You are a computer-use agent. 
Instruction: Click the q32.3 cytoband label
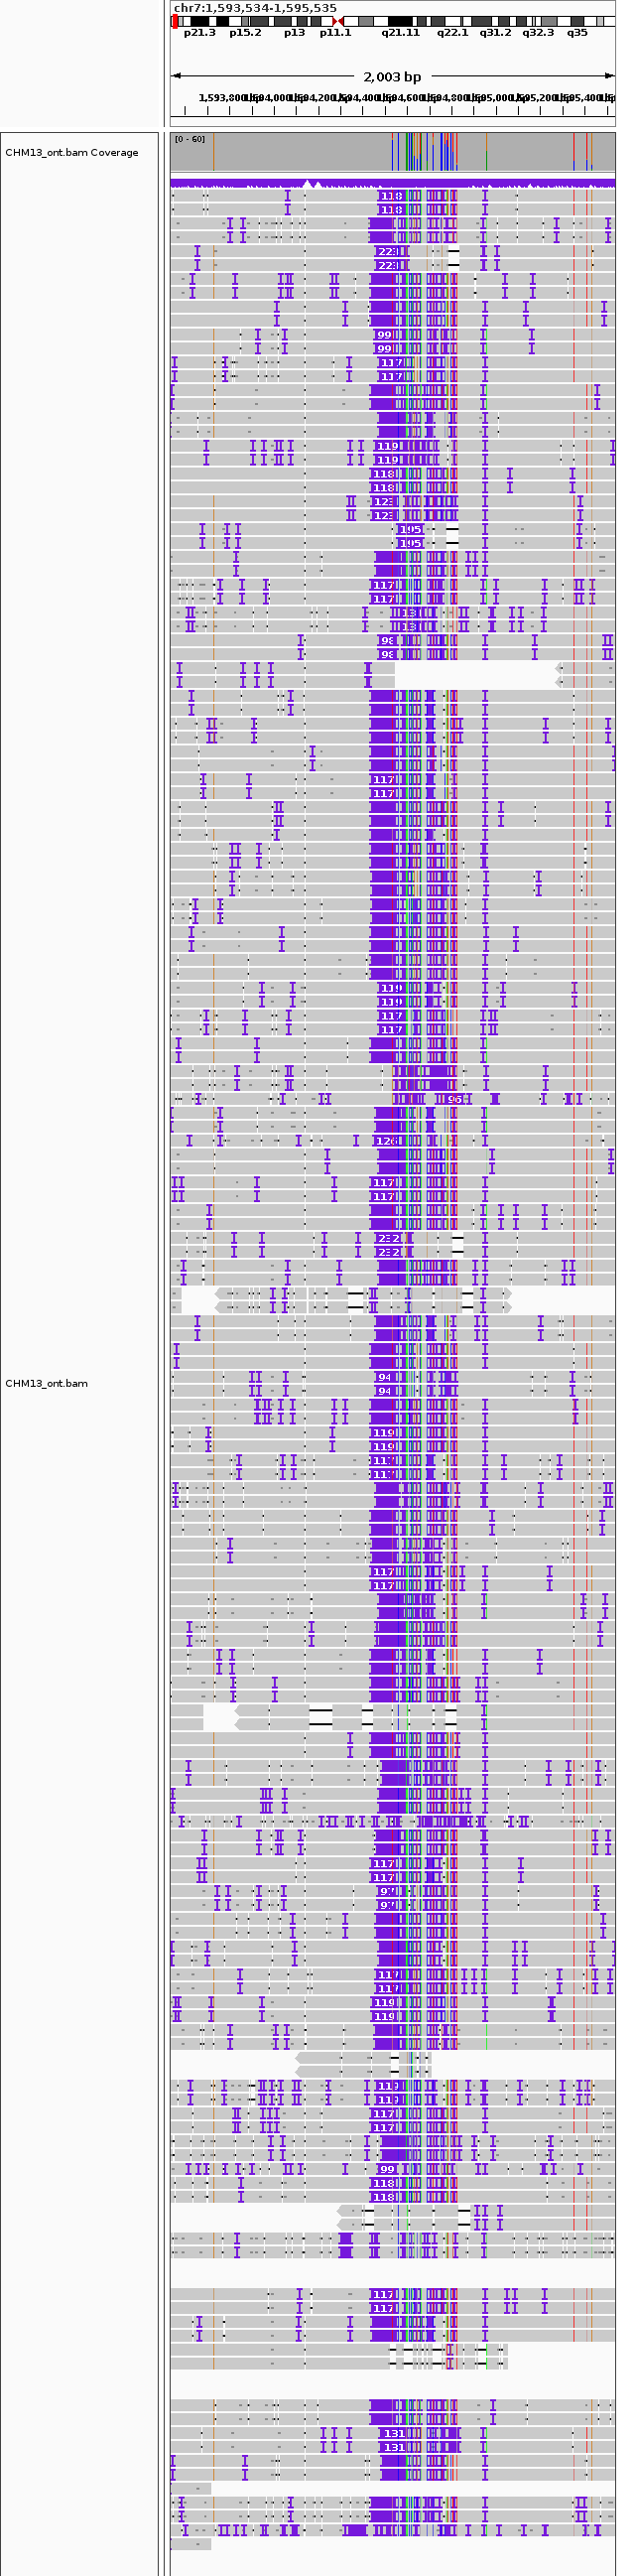(538, 33)
